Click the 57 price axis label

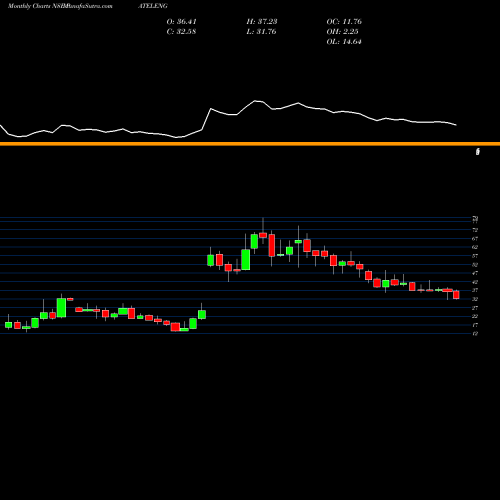click(x=475, y=256)
